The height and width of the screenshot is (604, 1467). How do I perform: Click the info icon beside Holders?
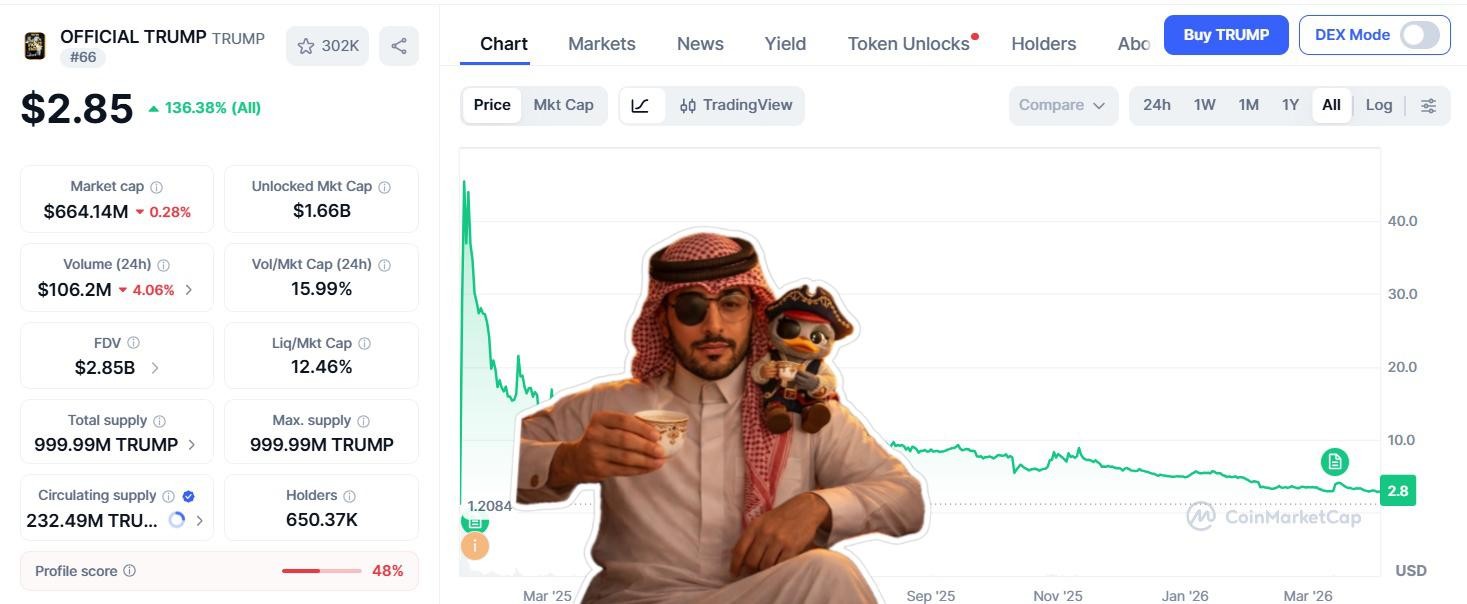[349, 496]
